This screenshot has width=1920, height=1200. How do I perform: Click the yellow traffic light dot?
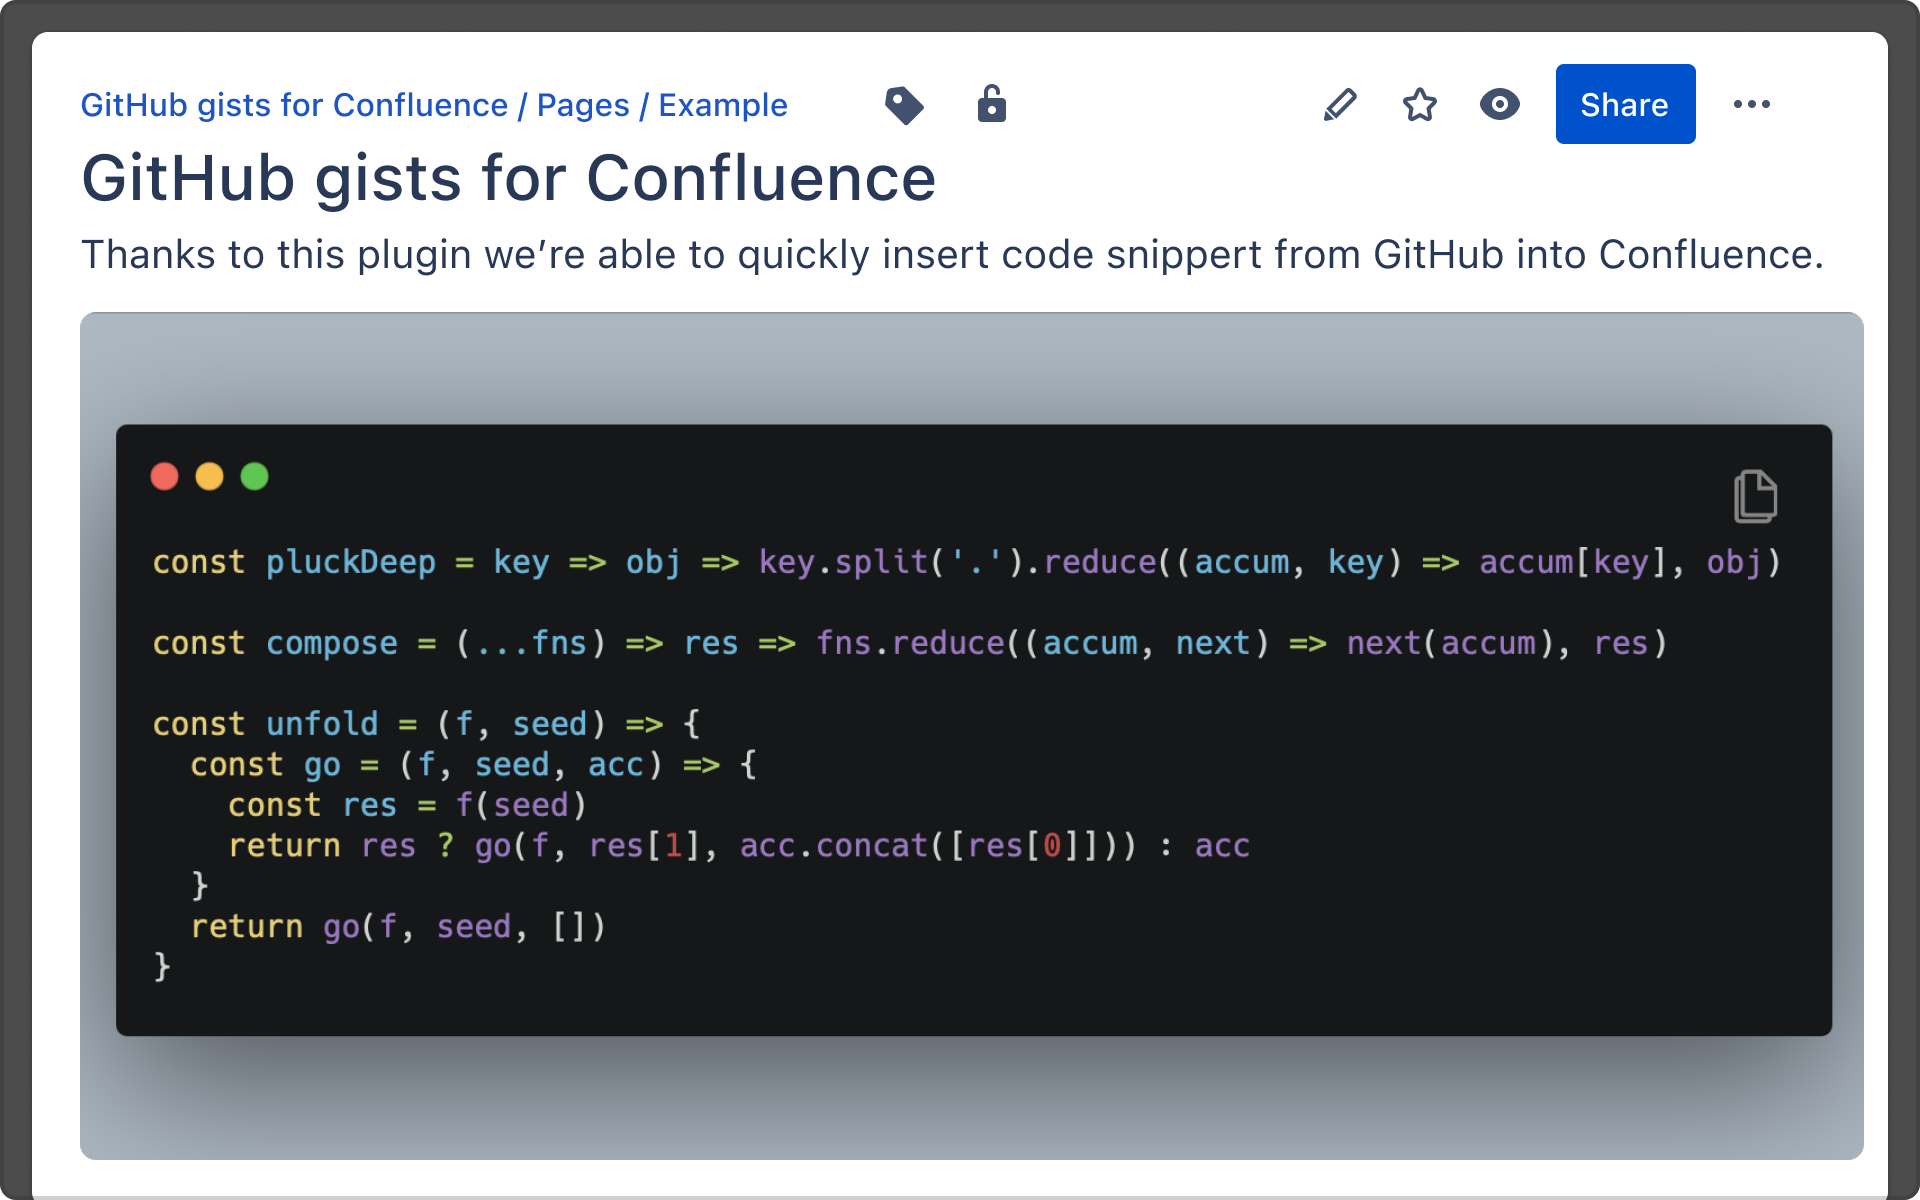(x=209, y=476)
